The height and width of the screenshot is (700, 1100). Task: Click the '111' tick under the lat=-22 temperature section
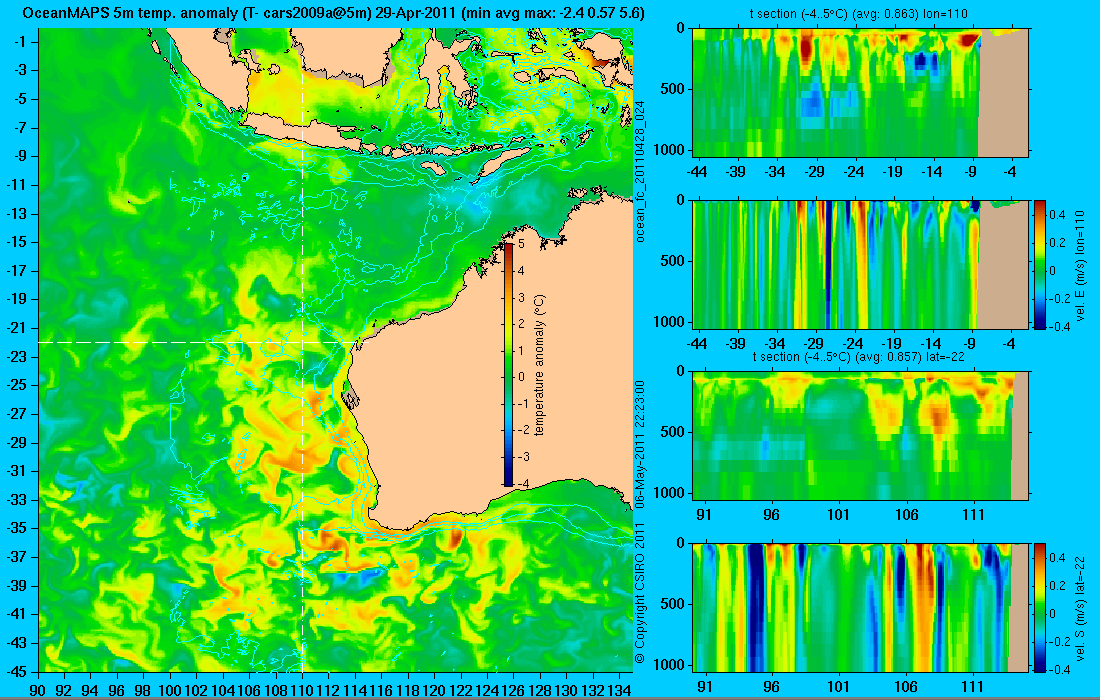click(x=974, y=515)
